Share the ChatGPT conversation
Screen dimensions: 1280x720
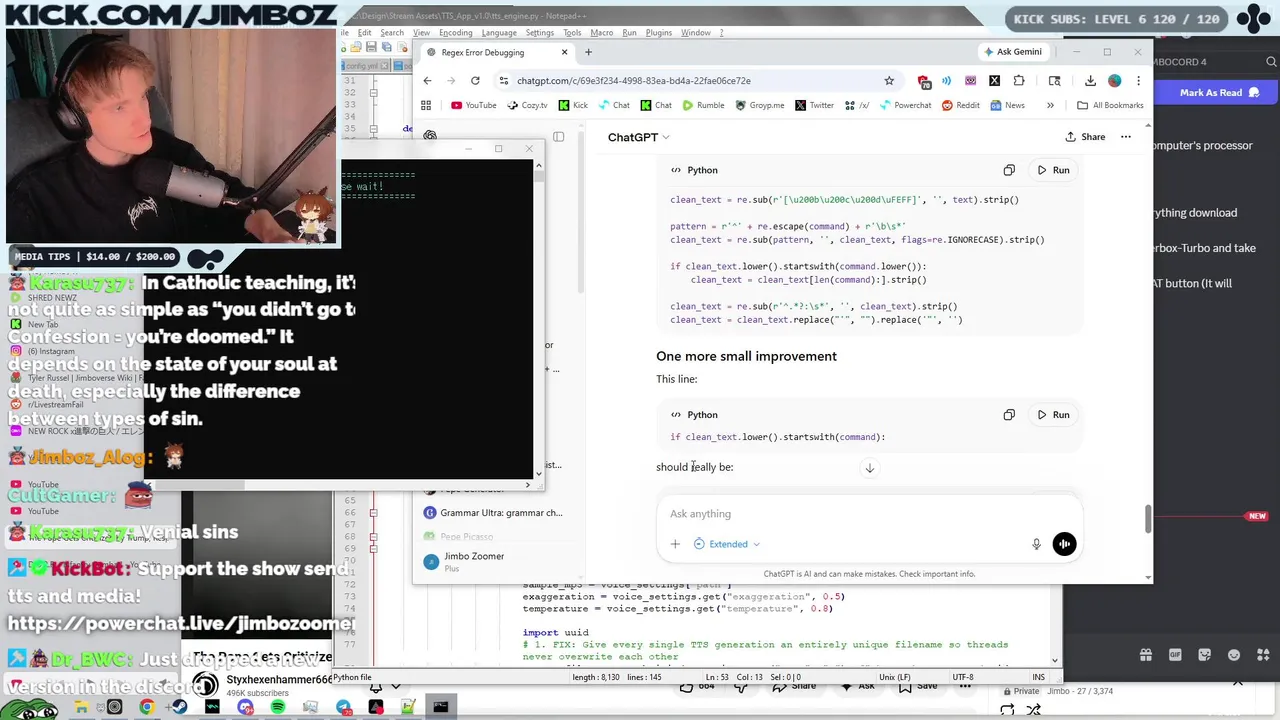(1085, 137)
